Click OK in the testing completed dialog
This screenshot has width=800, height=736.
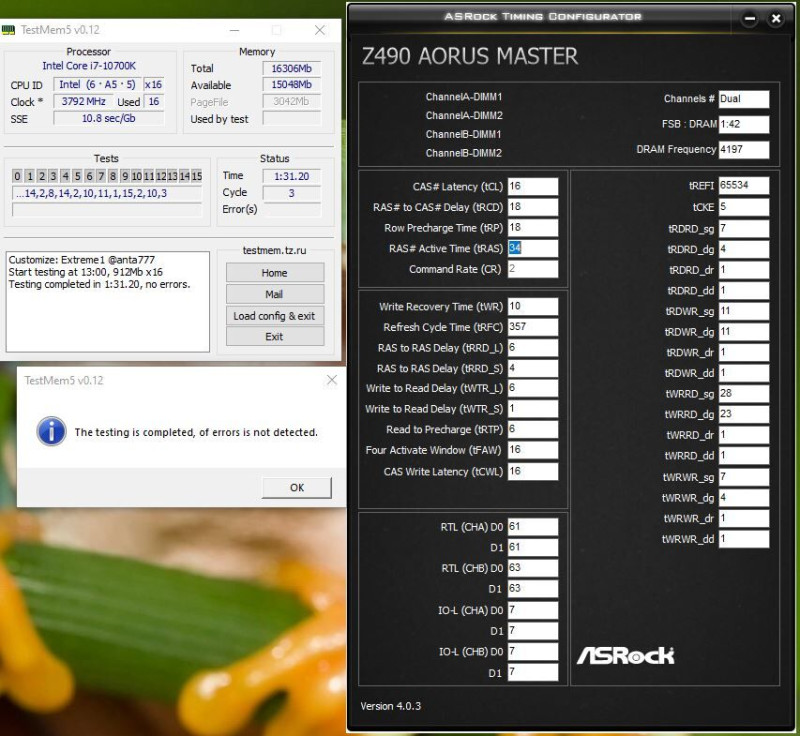(296, 487)
